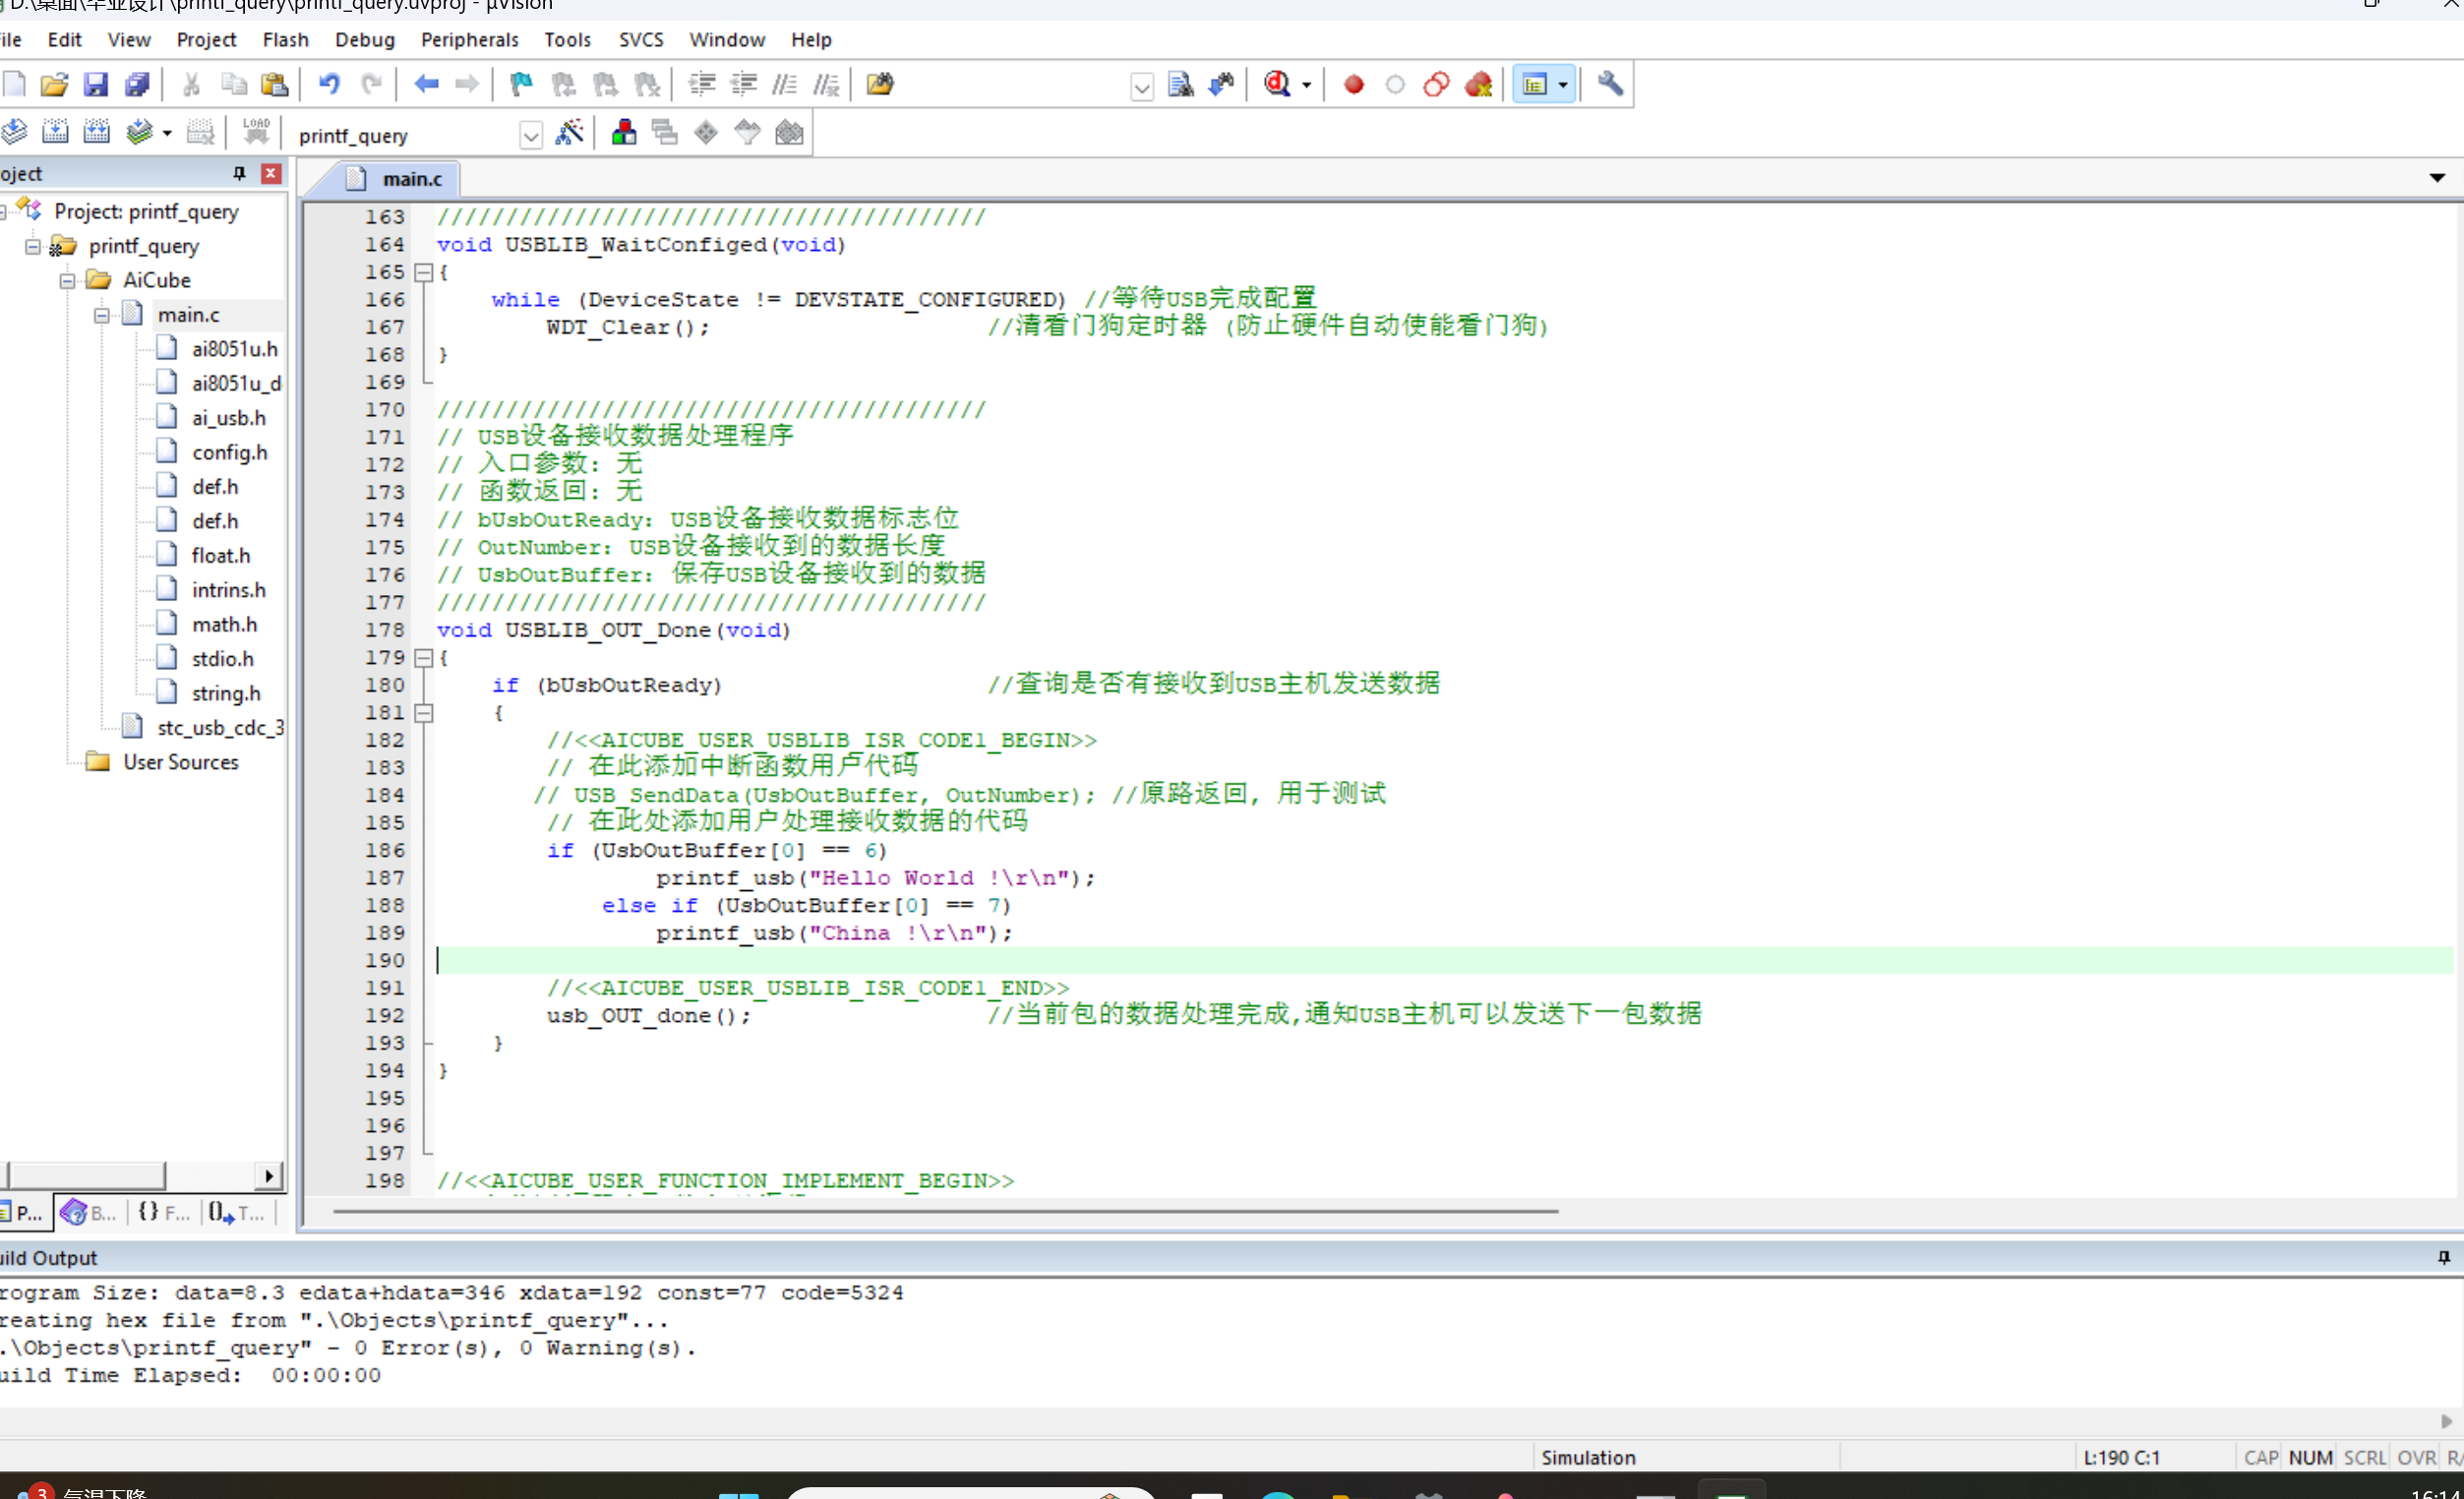Close the Project panel
This screenshot has width=2464, height=1499.
[x=270, y=173]
